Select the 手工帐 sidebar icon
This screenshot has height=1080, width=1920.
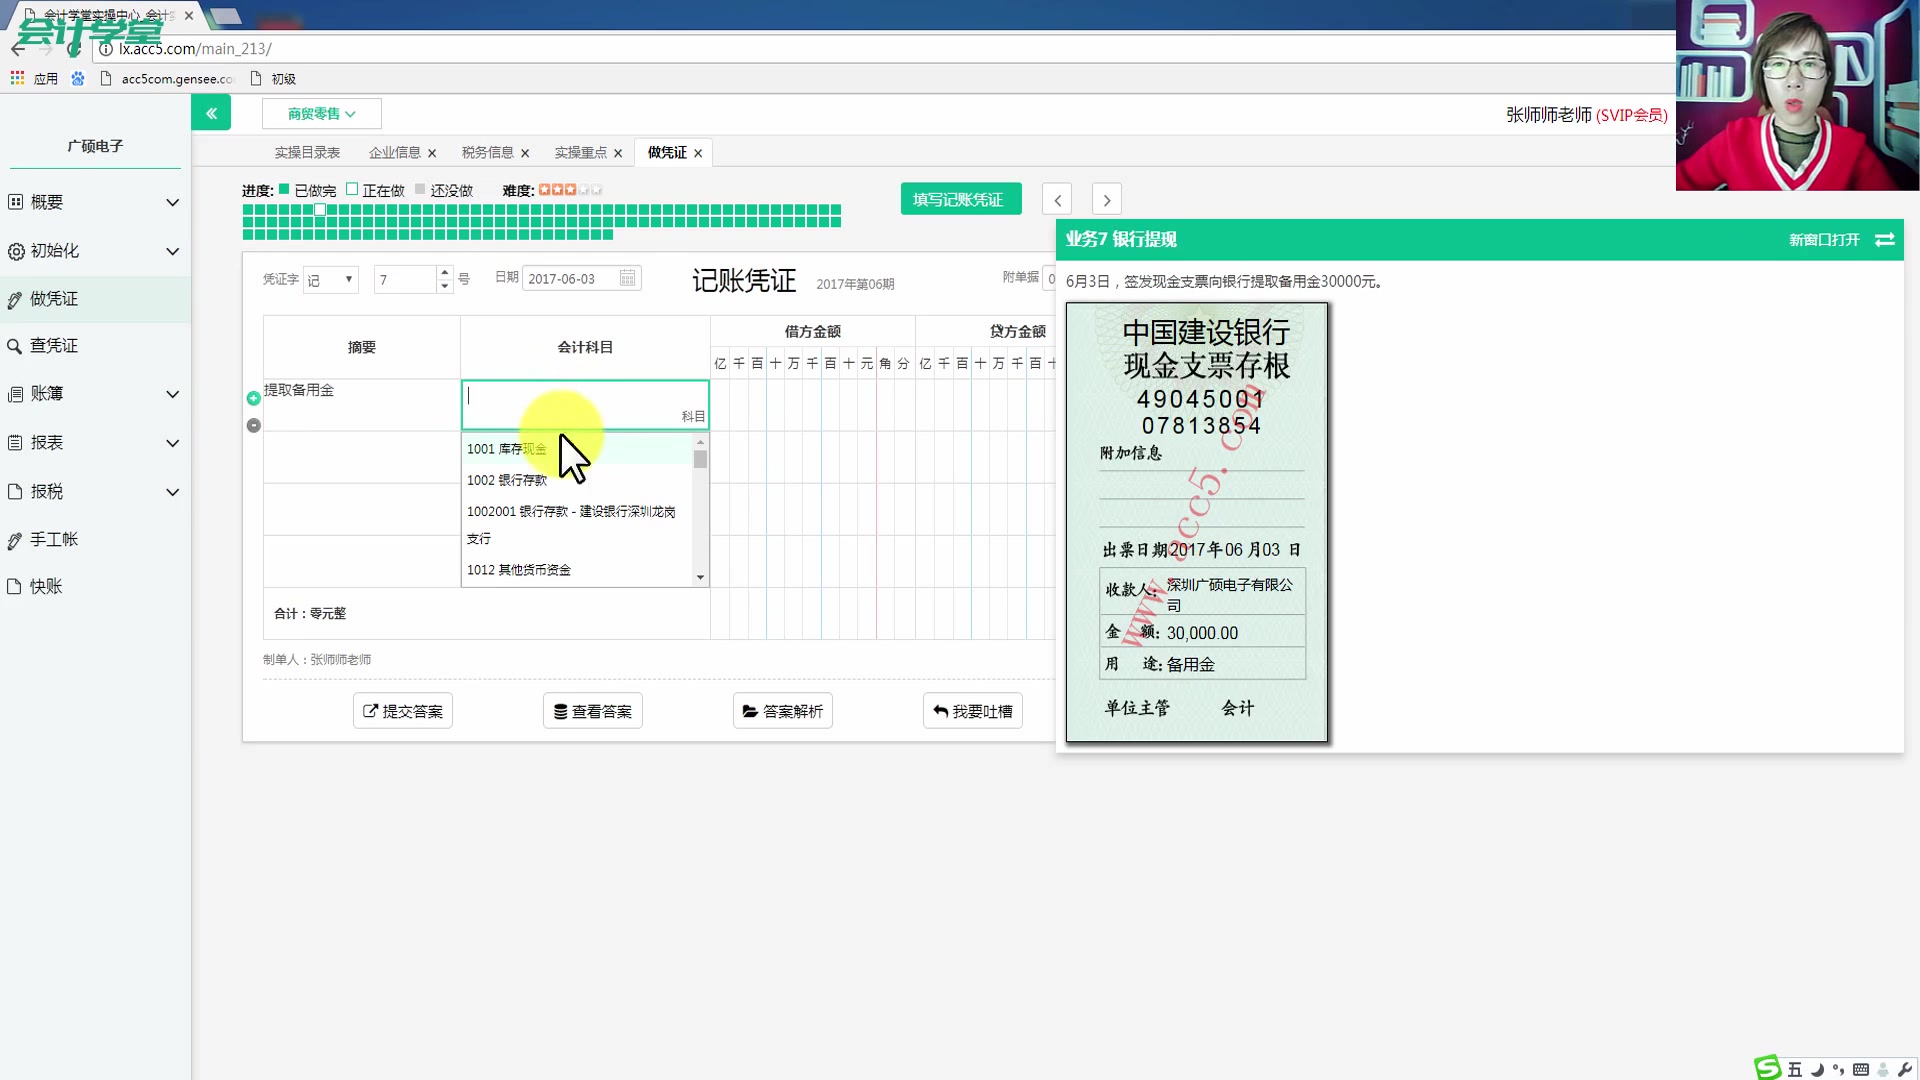coord(14,539)
